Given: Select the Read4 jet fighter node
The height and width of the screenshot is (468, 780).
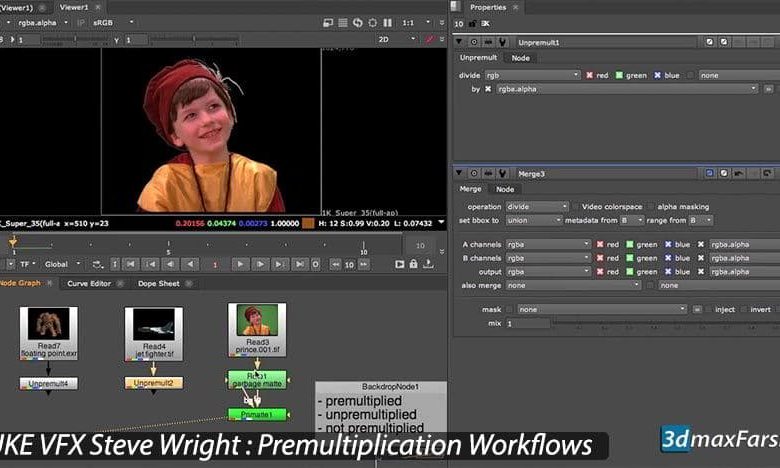Looking at the screenshot, I should tap(153, 334).
